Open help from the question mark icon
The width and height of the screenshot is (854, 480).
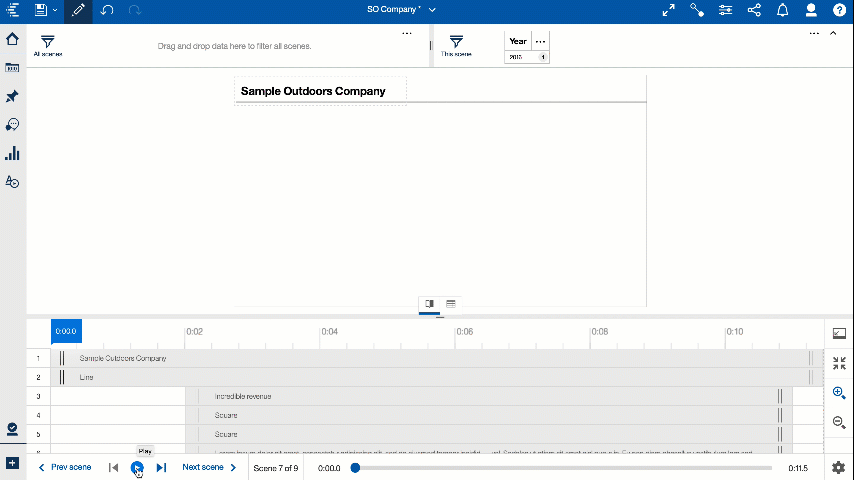(839, 10)
